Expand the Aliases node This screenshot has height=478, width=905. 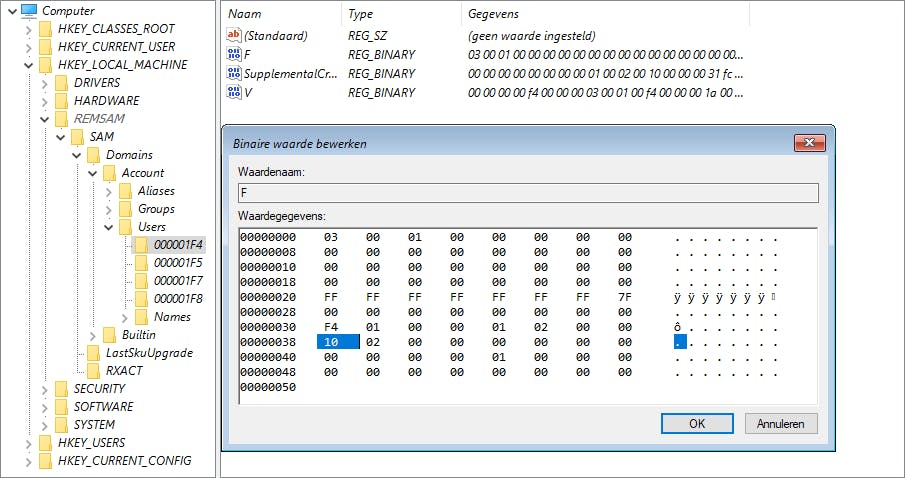pyautogui.click(x=109, y=191)
